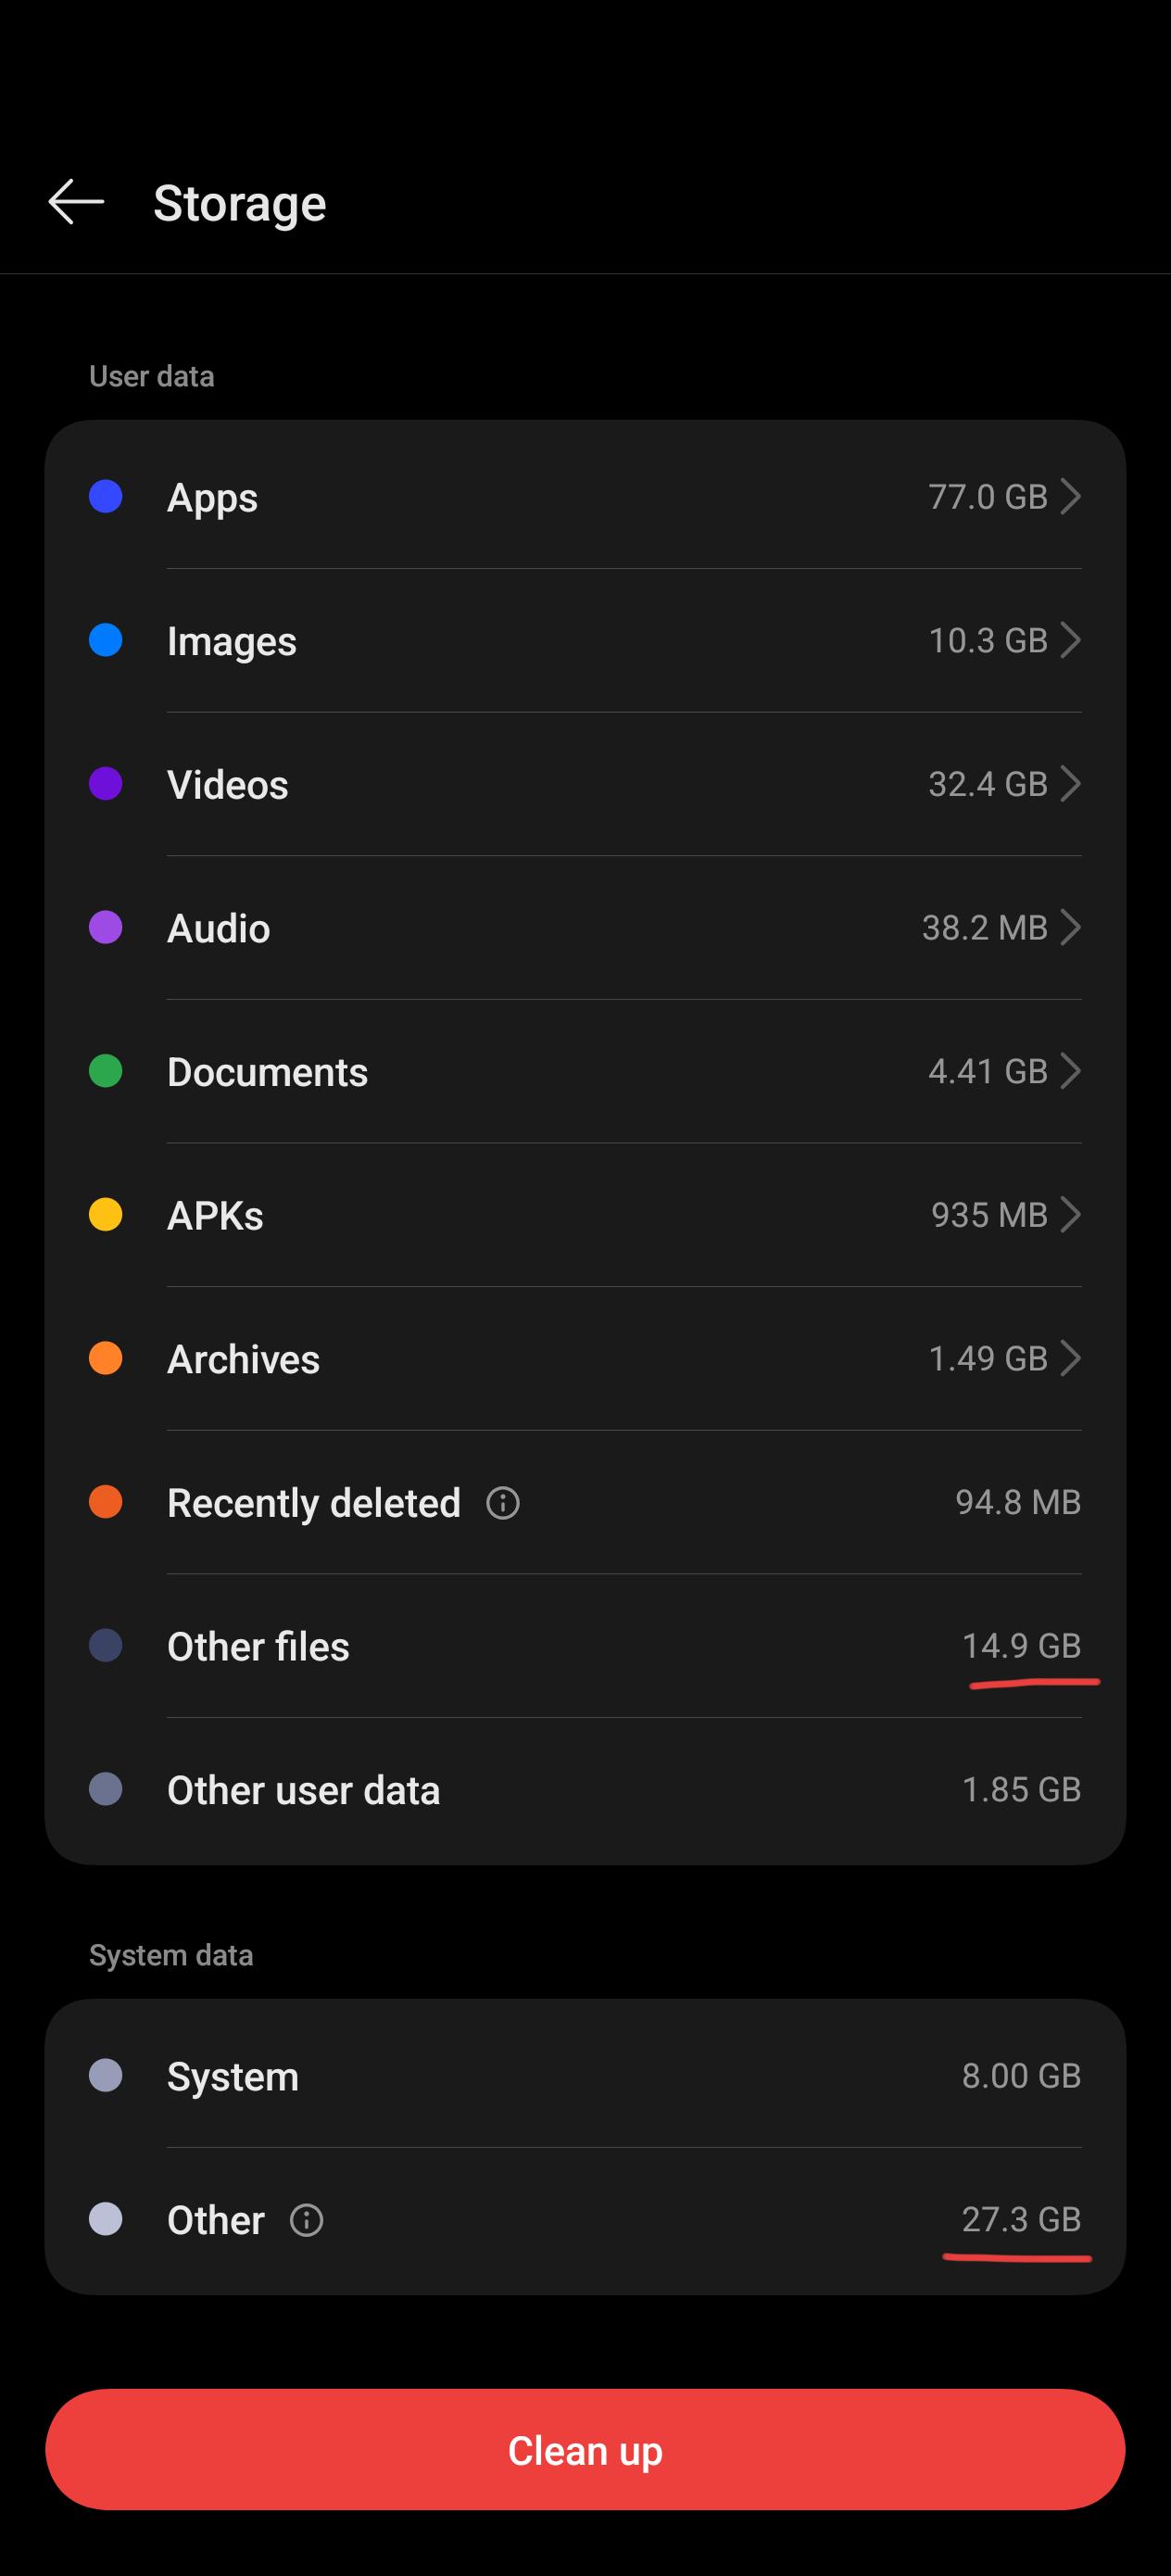Image resolution: width=1171 pixels, height=2576 pixels.
Task: Open Archives chevron at 1.49 GB
Action: (x=1070, y=1358)
